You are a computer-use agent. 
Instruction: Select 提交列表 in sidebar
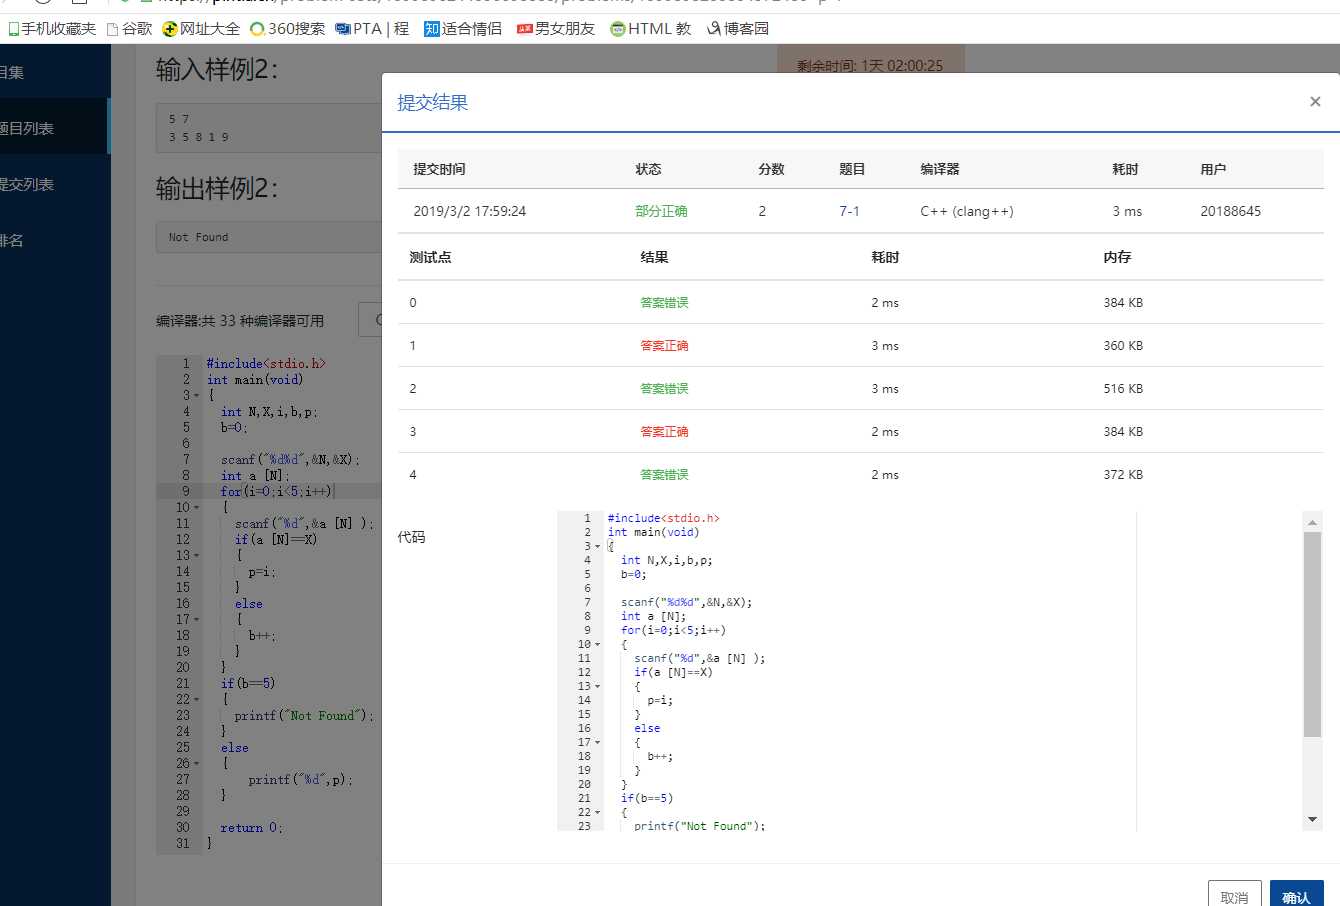tap(55, 184)
